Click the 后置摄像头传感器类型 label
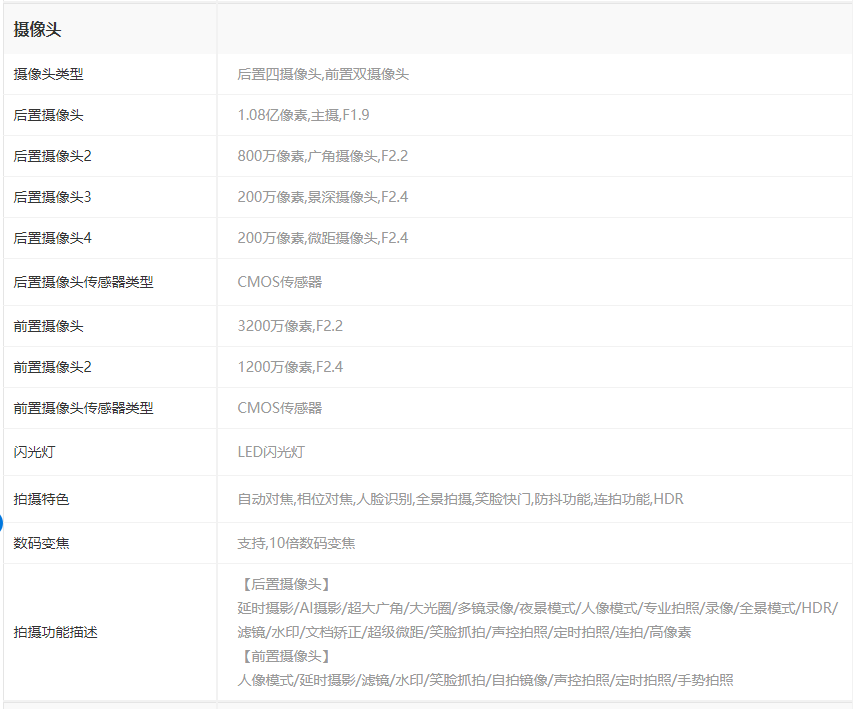The width and height of the screenshot is (859, 709). coord(83,282)
